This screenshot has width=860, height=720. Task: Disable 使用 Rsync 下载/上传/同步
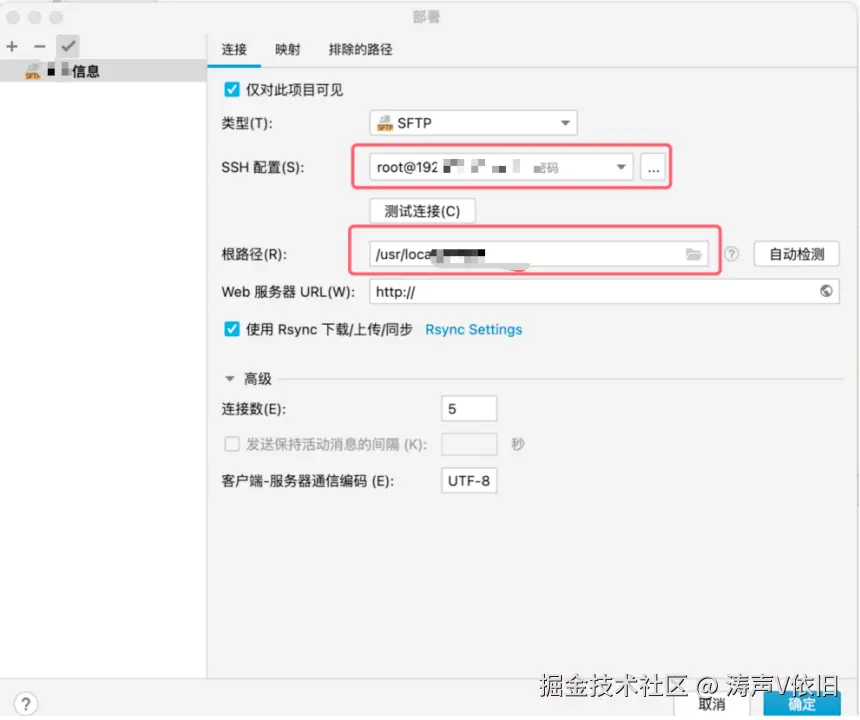(x=230, y=328)
